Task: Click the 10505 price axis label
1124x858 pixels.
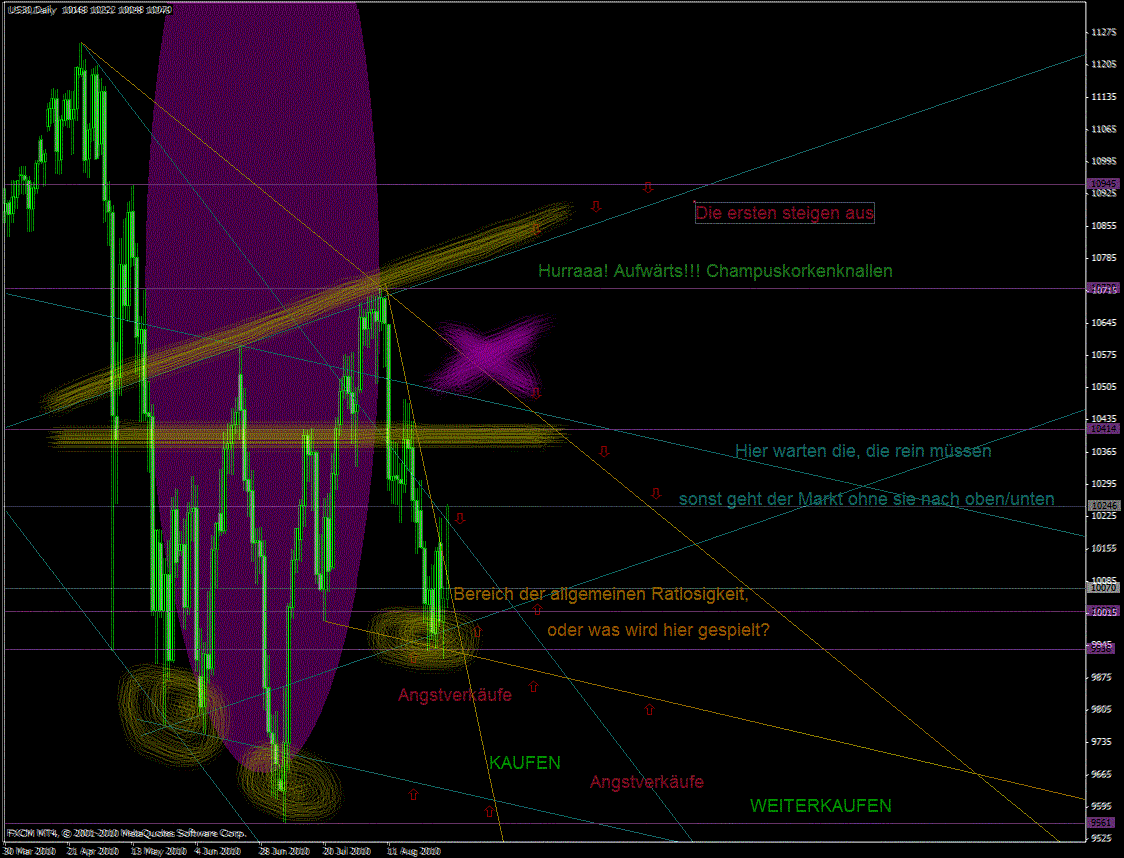Action: click(1104, 387)
